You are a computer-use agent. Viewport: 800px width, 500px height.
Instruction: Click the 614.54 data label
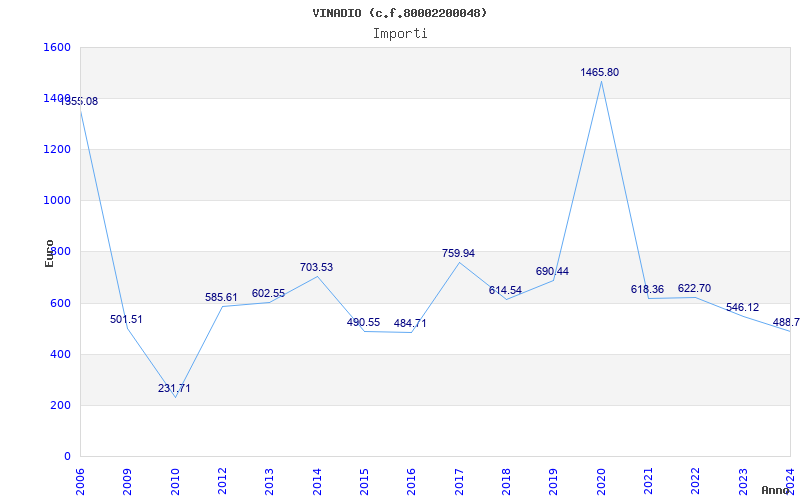tap(505, 290)
